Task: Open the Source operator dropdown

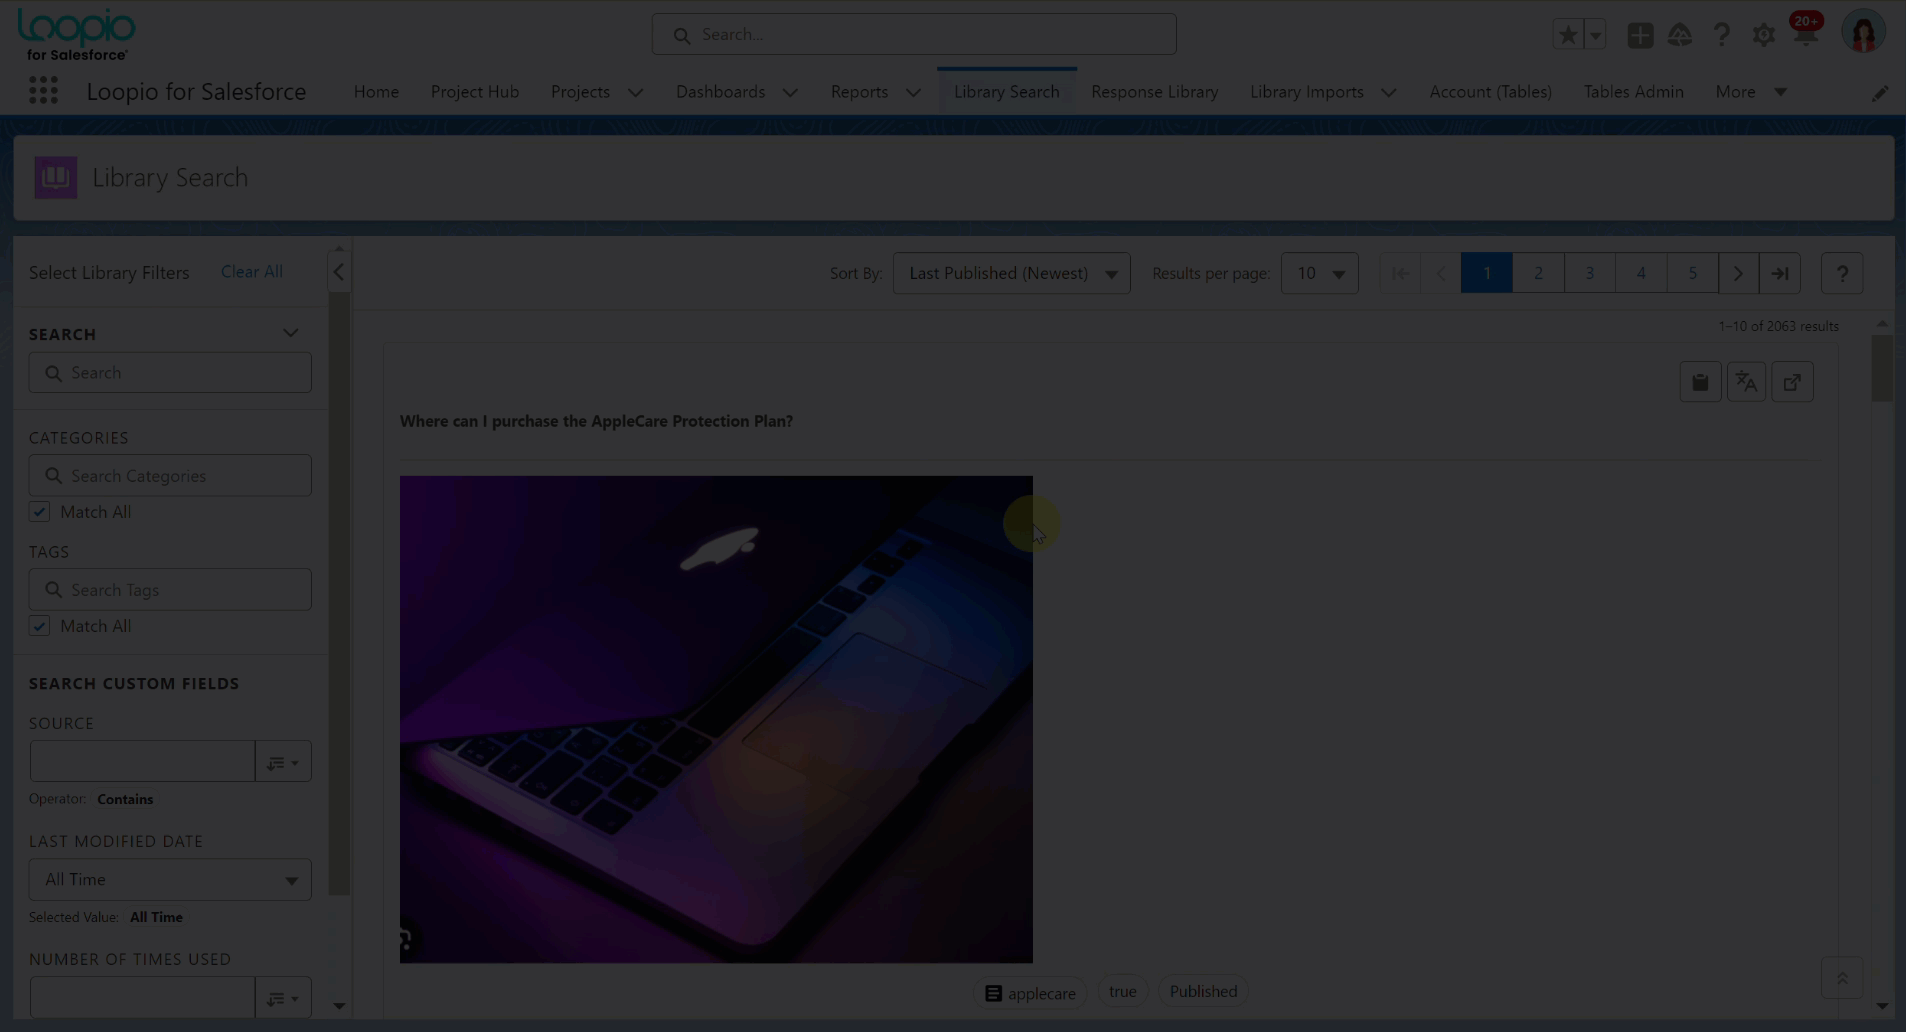Action: pyautogui.click(x=283, y=762)
